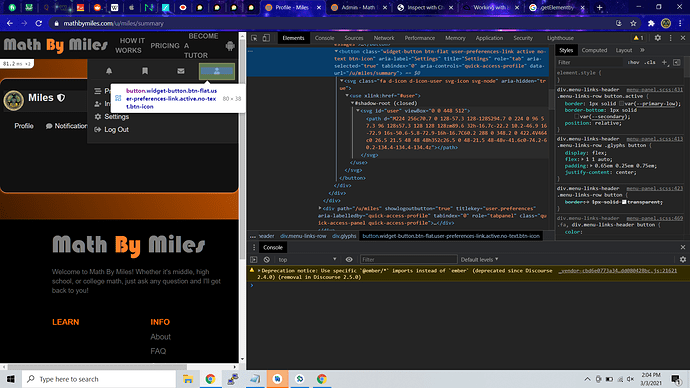Add new style rule with the plus icon
This screenshot has width=690, height=388.
click(x=664, y=62)
